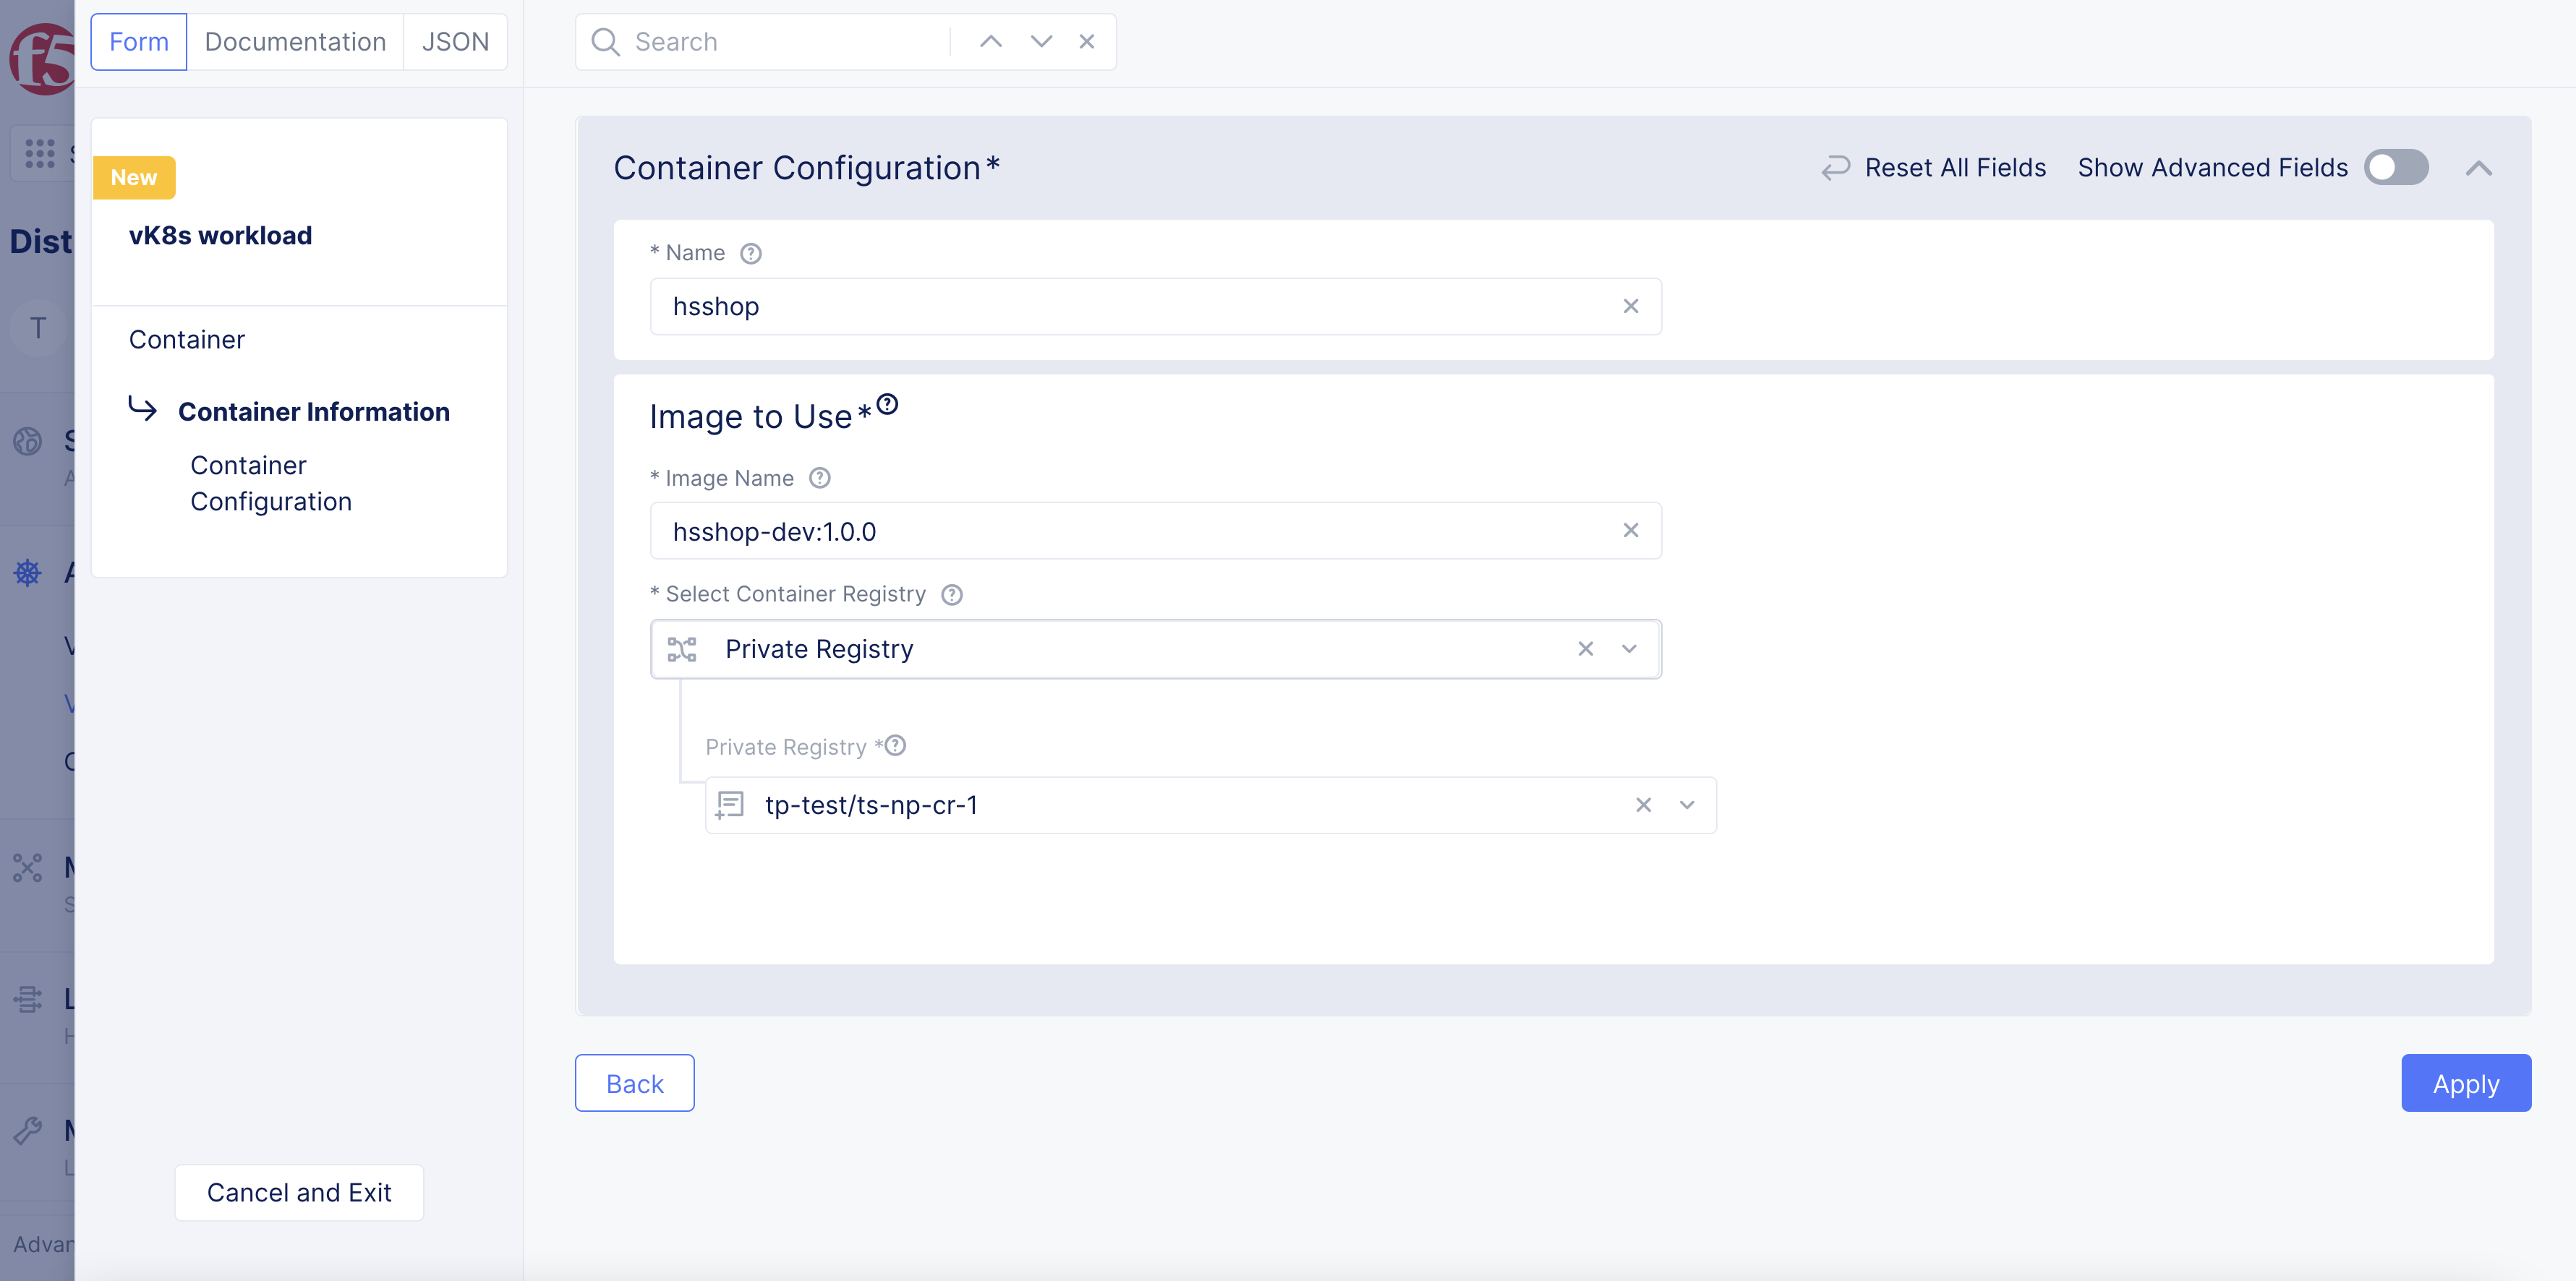Click the F5 logo in the top corner

pyautogui.click(x=38, y=58)
